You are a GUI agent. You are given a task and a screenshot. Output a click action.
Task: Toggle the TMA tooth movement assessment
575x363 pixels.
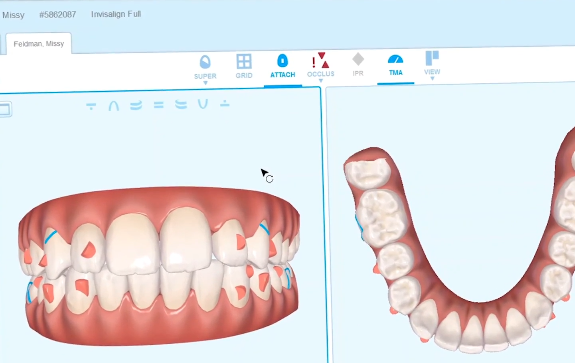tap(395, 65)
